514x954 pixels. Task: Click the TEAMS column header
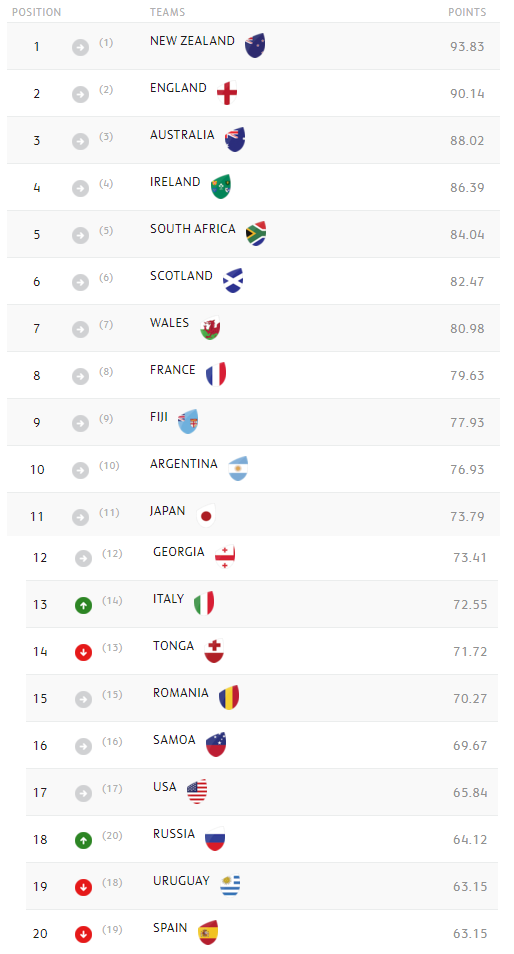point(167,12)
